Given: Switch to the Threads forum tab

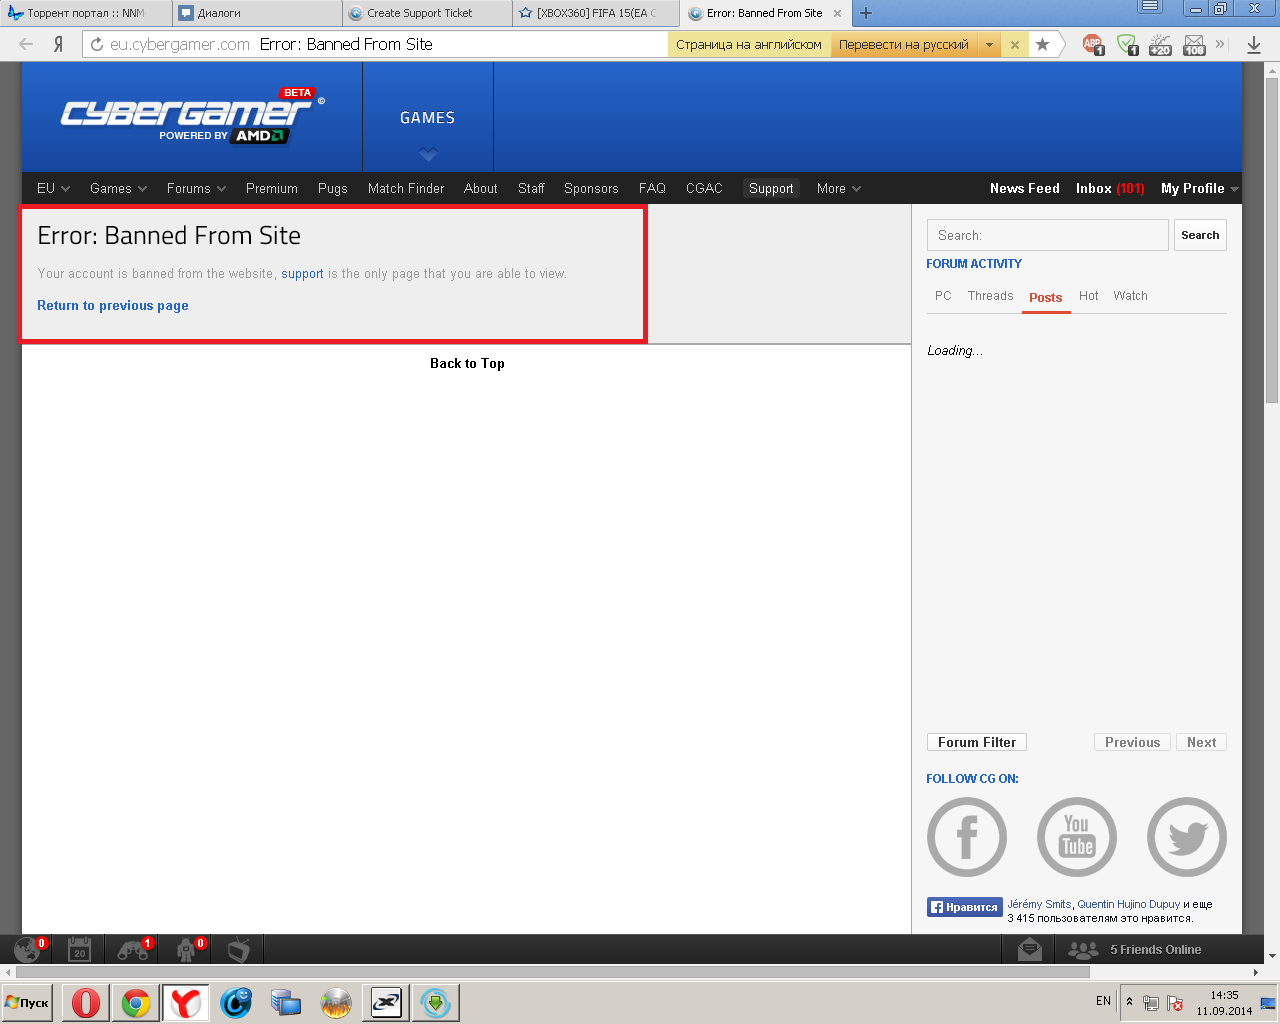Looking at the screenshot, I should point(990,296).
